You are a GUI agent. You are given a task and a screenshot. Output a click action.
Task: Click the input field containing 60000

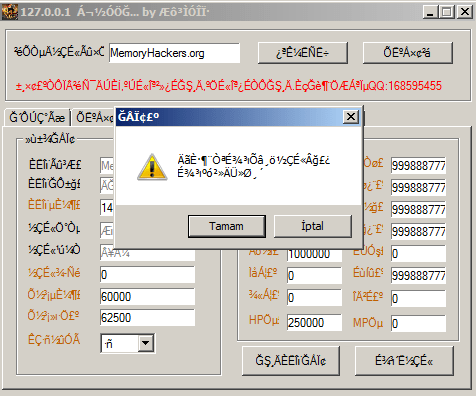pyautogui.click(x=147, y=296)
